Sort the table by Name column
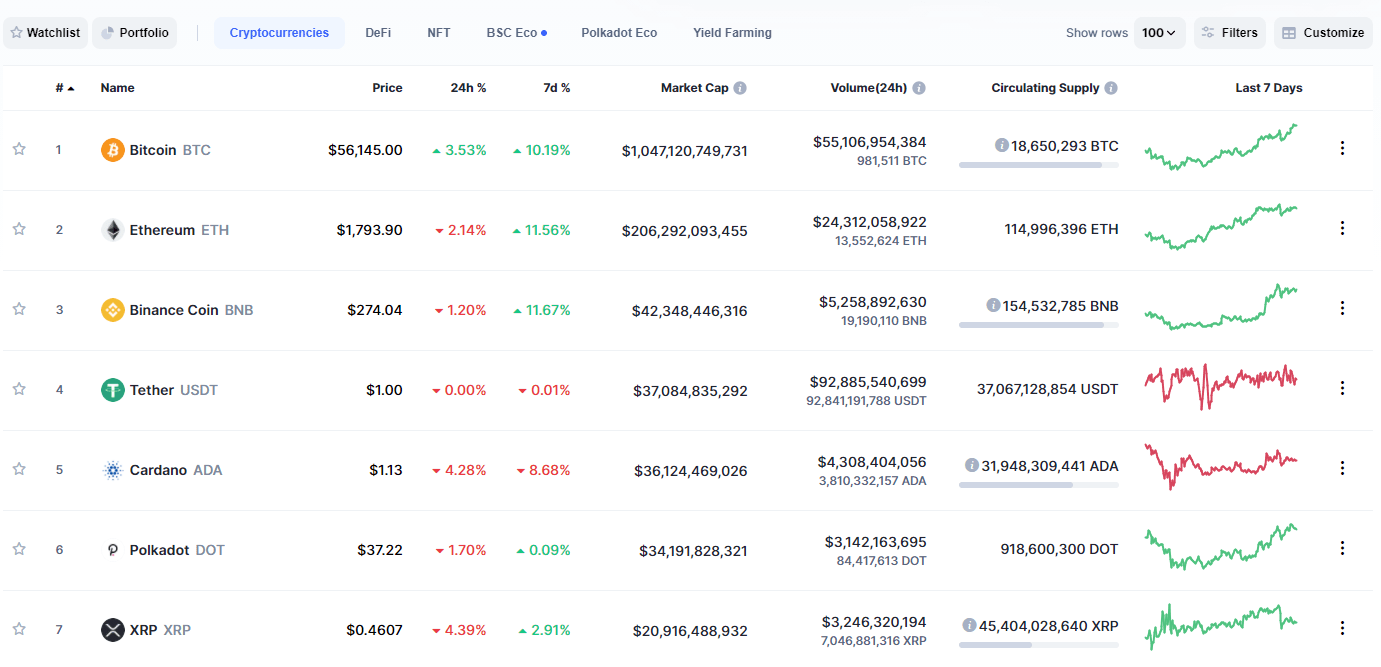The height and width of the screenshot is (667, 1381). pos(118,88)
